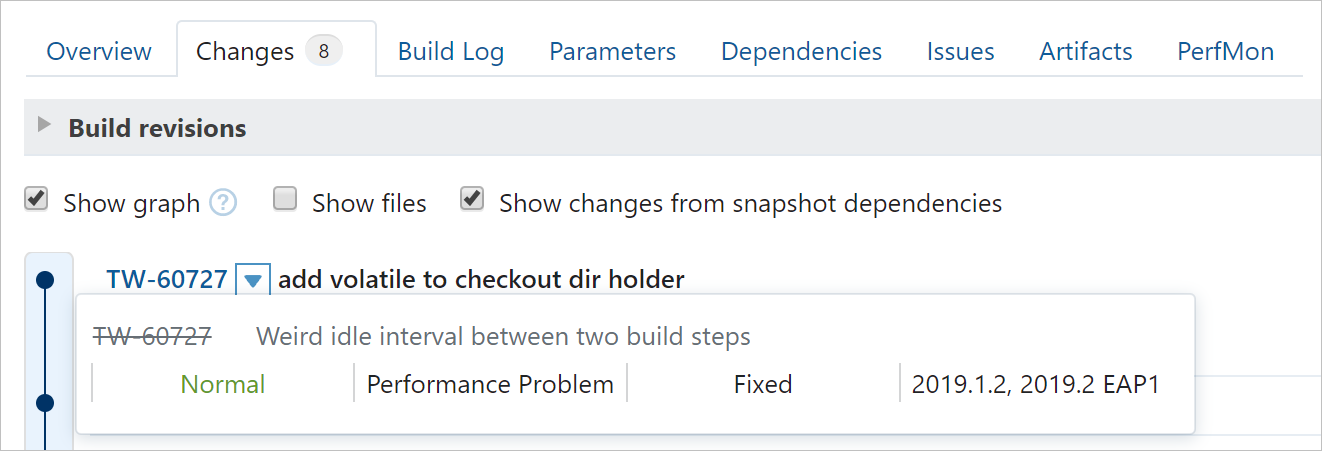Screen dimensions: 1322x451
Task: Uncheck Show changes from snapshot dependencies
Action: point(472,200)
